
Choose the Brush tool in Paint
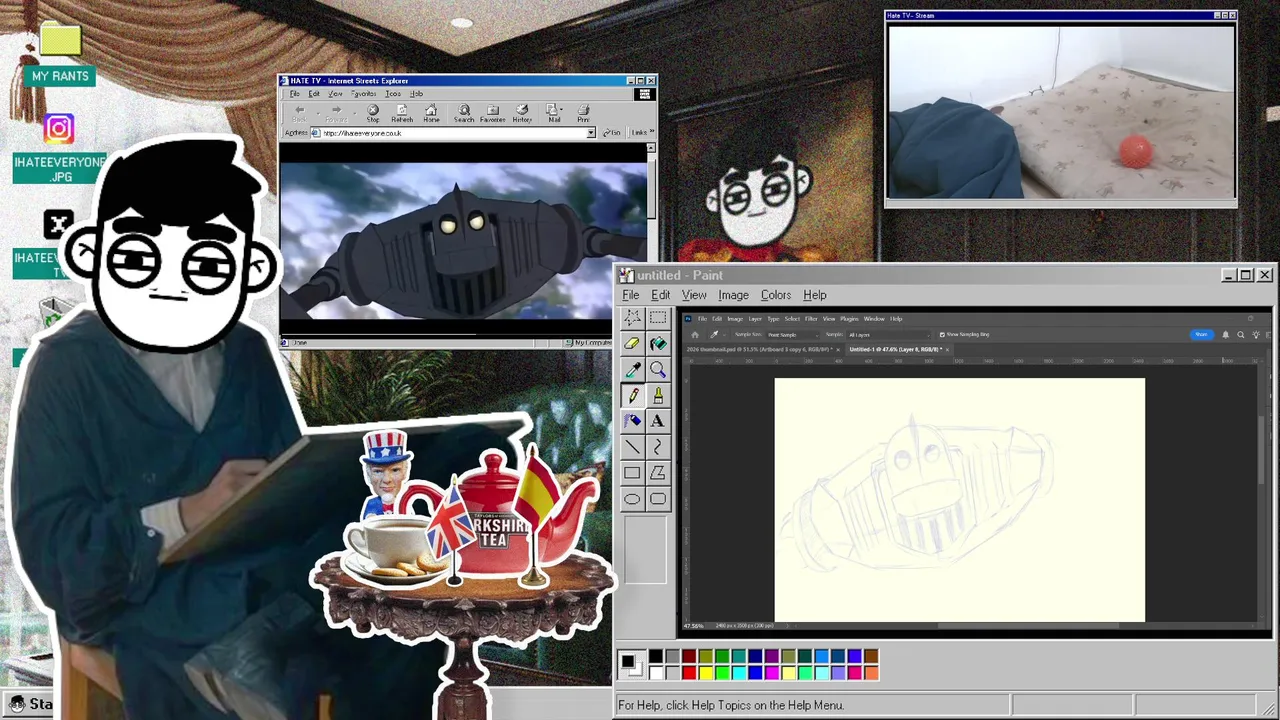point(658,395)
